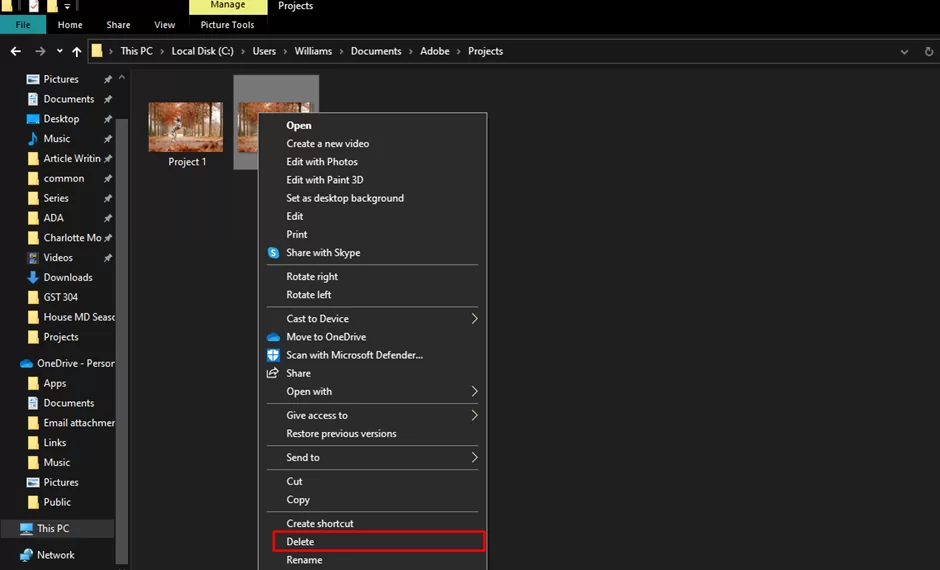This screenshot has width=940, height=570.
Task: Open the File tab
Action: coord(23,25)
